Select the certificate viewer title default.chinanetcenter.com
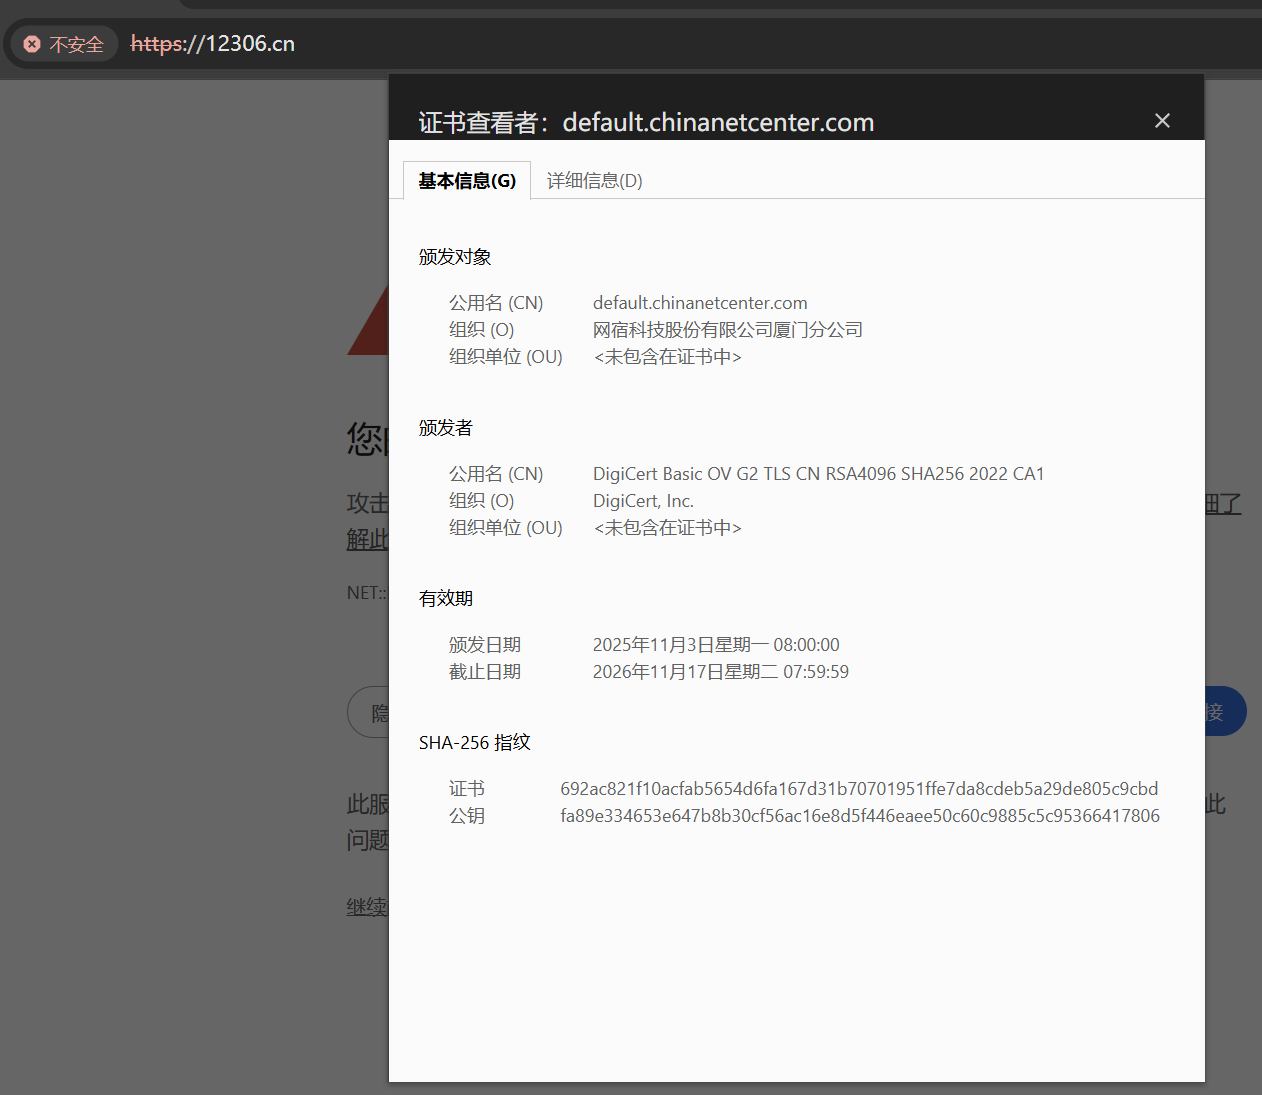Screen dimensions: 1262x1095 tap(718, 123)
